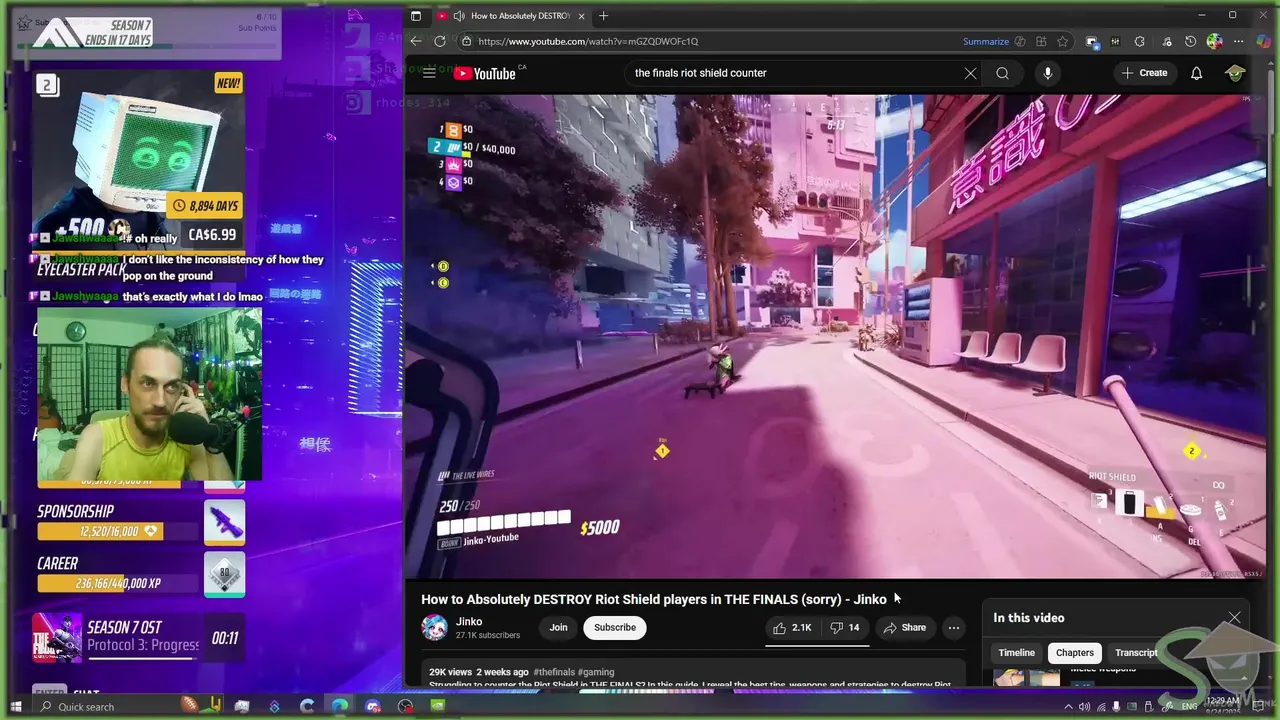
Task: Click the 8,894 DAYS timer badge
Action: (205, 206)
